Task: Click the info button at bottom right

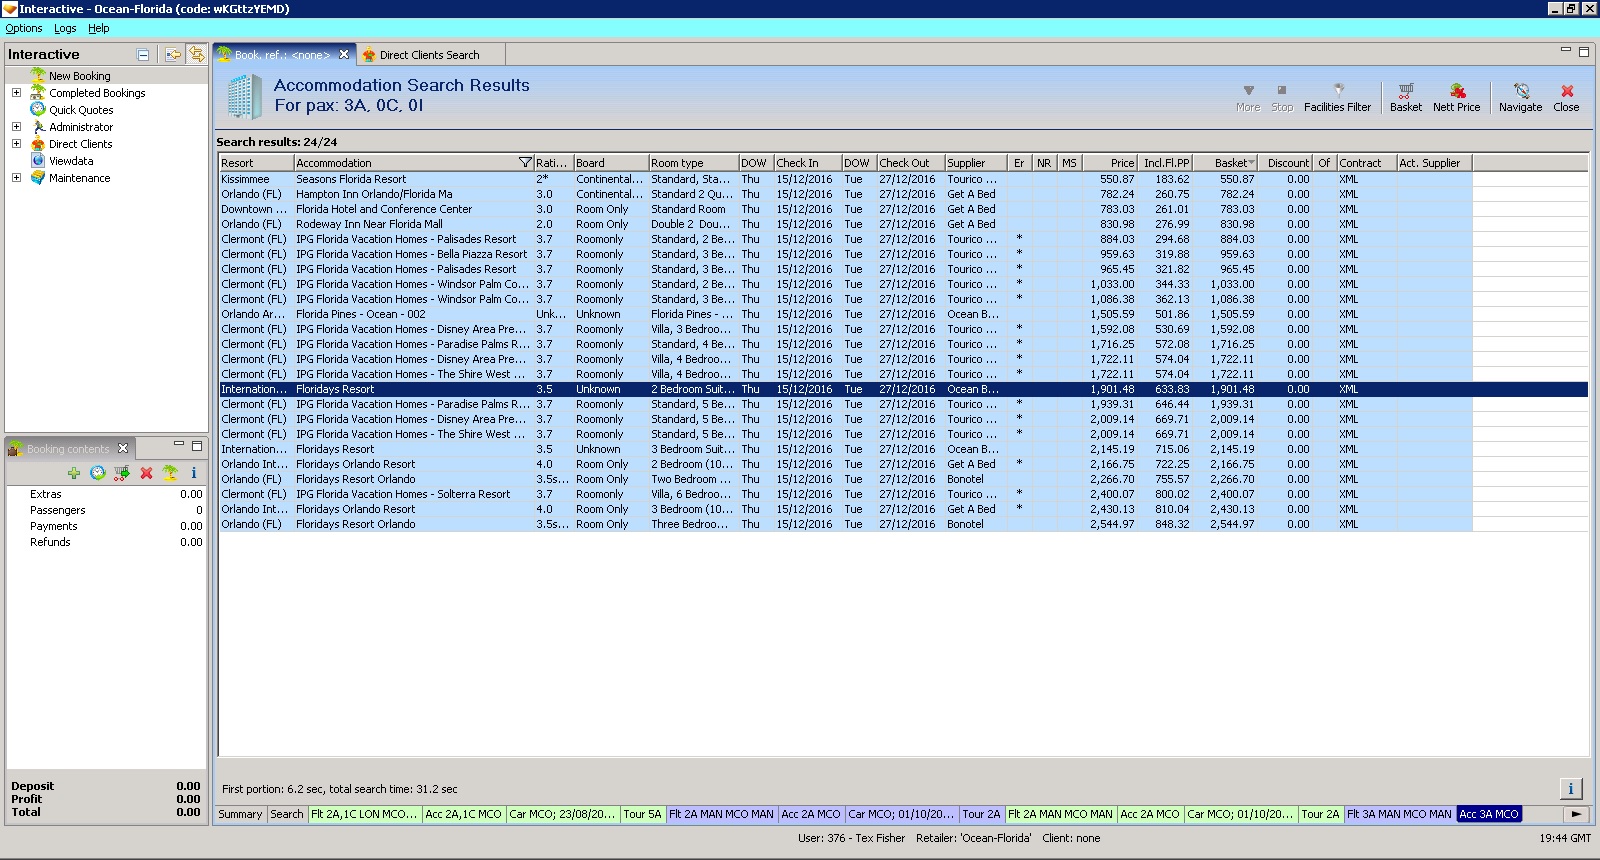Action: [1570, 789]
